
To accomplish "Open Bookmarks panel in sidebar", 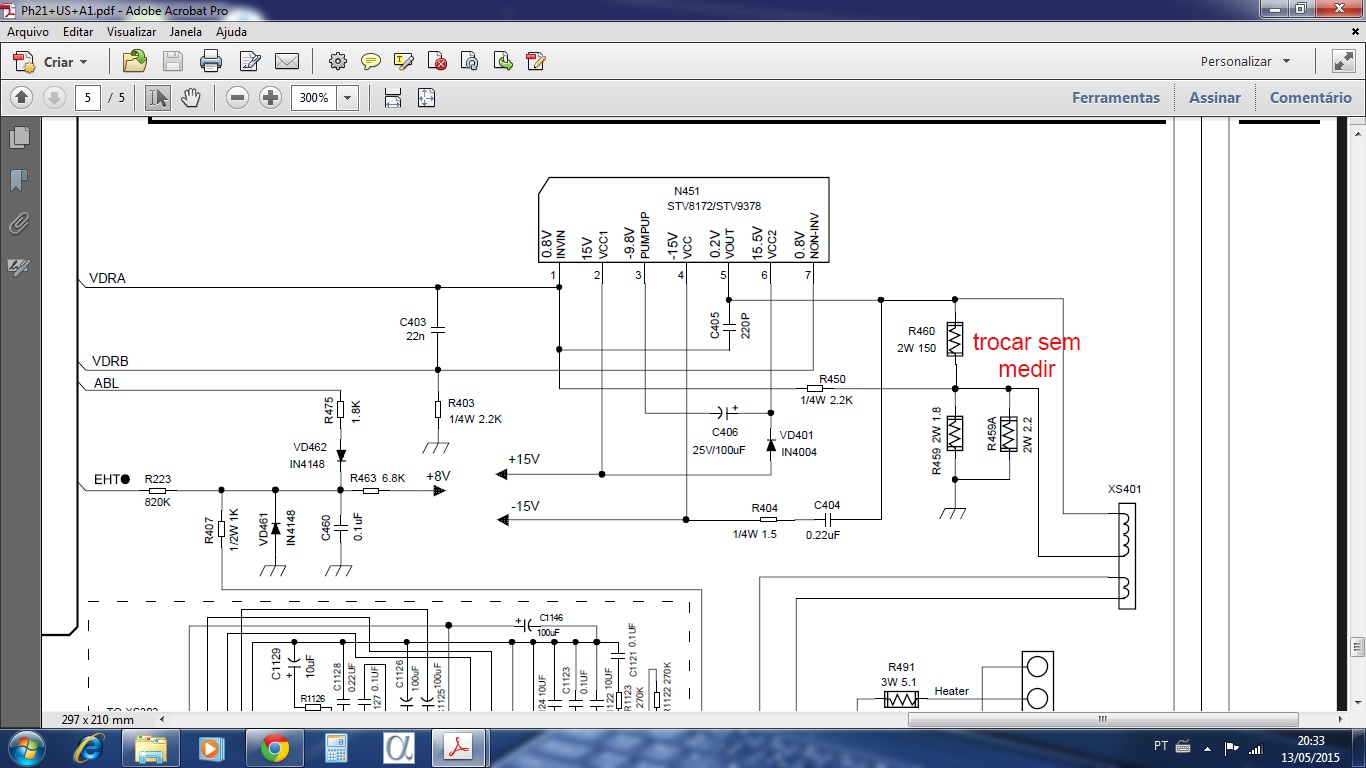I will [x=19, y=180].
